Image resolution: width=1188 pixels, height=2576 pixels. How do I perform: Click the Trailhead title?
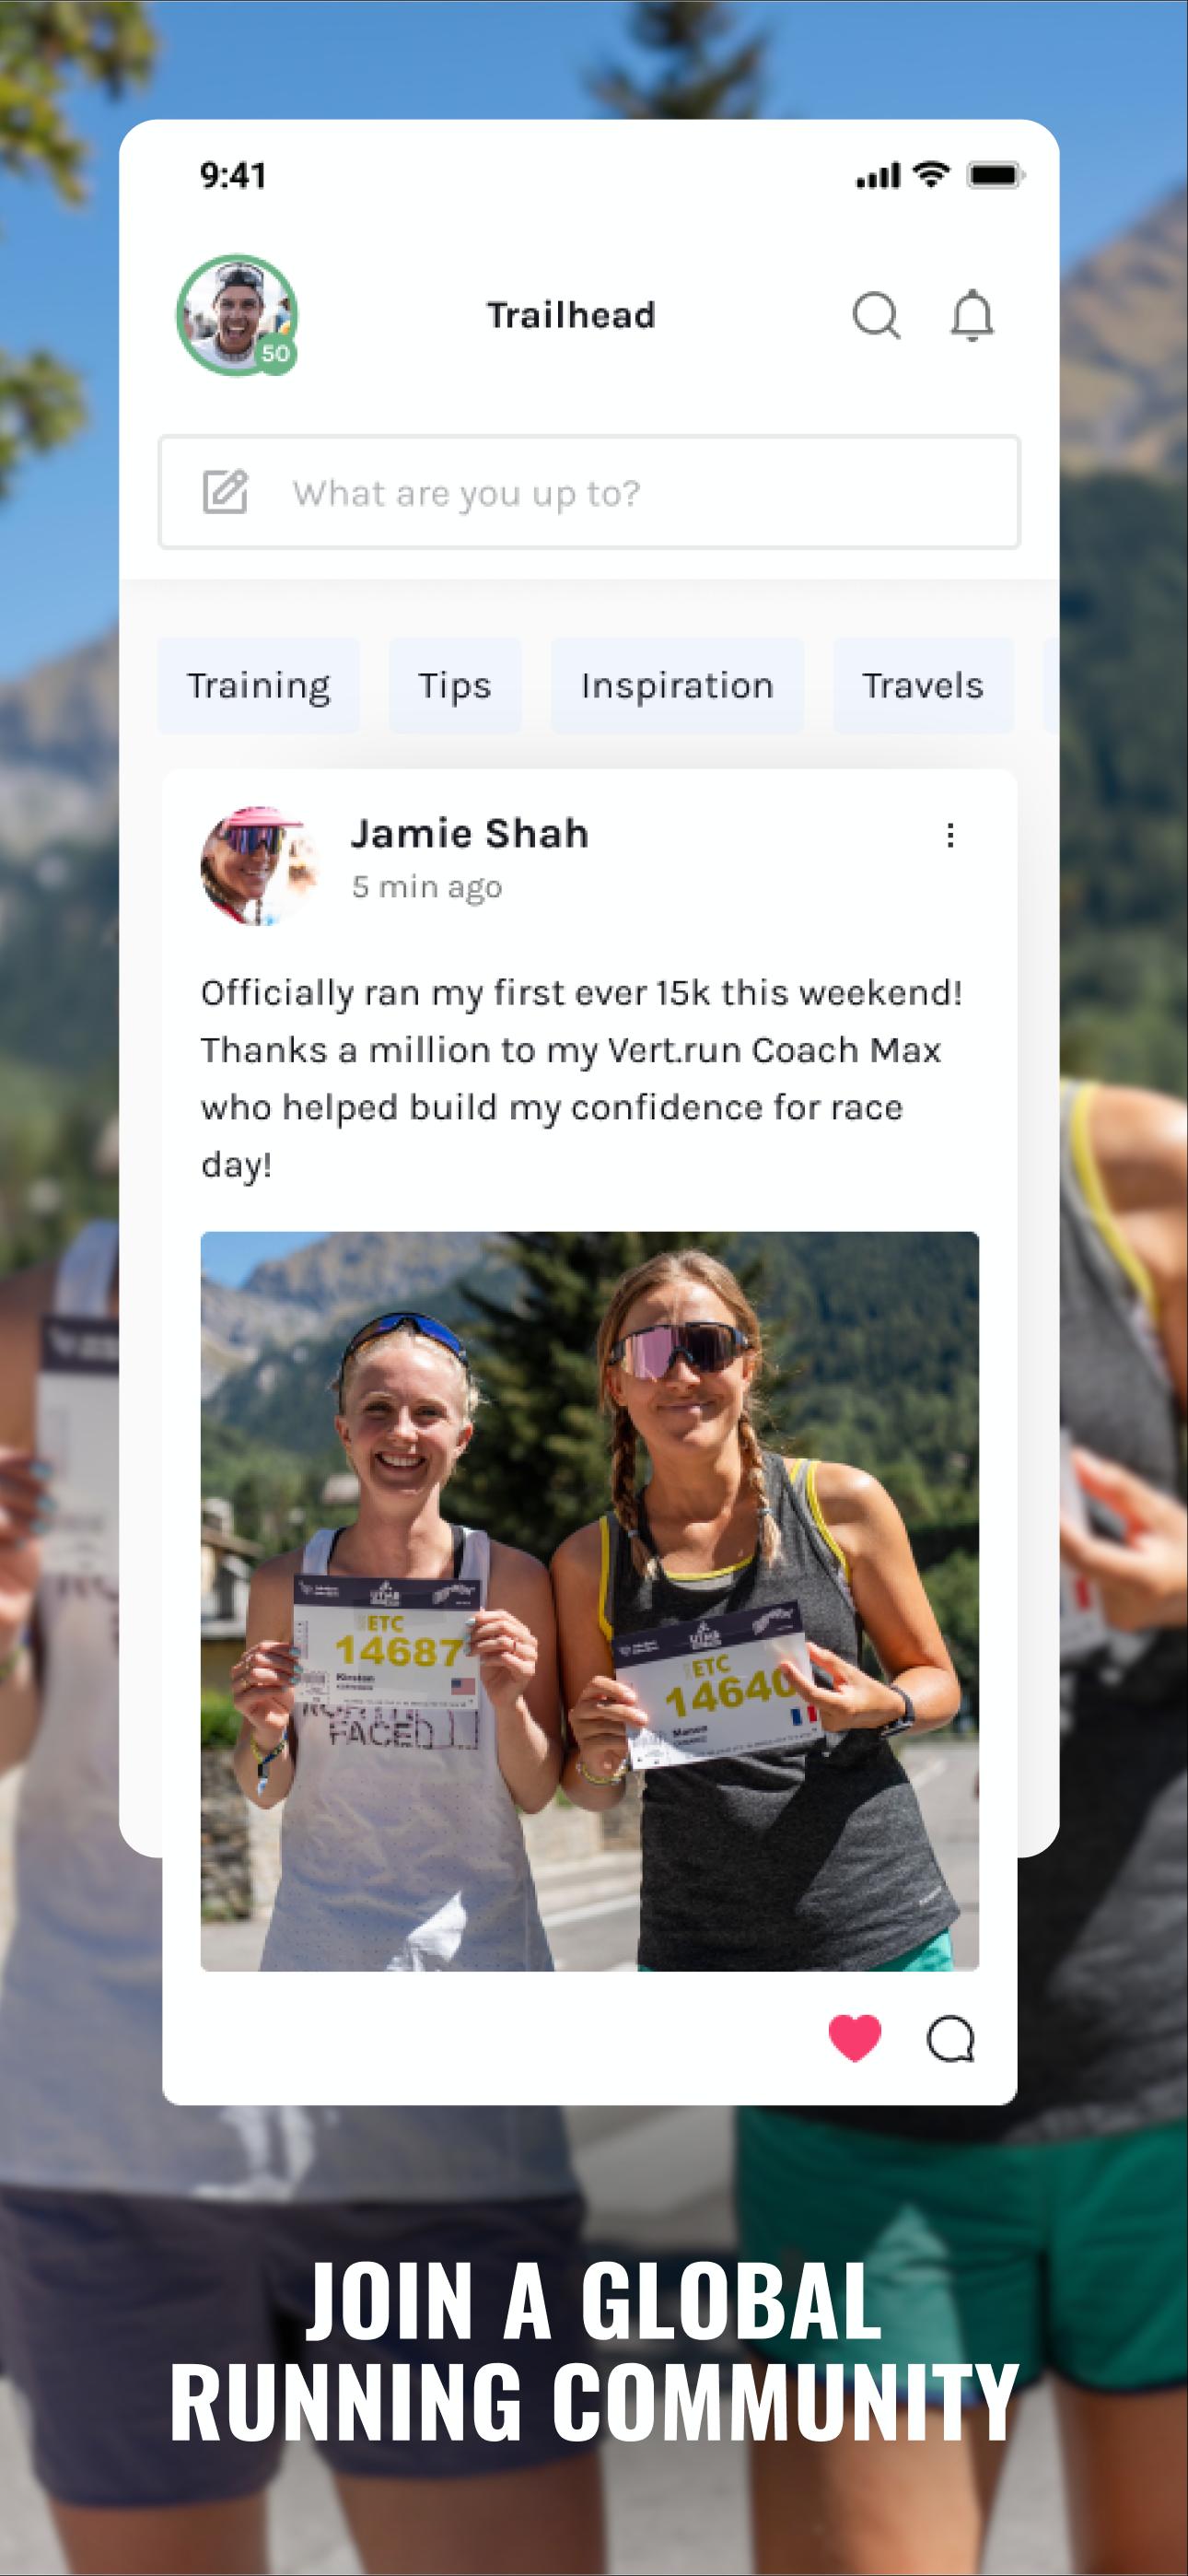[x=571, y=316]
